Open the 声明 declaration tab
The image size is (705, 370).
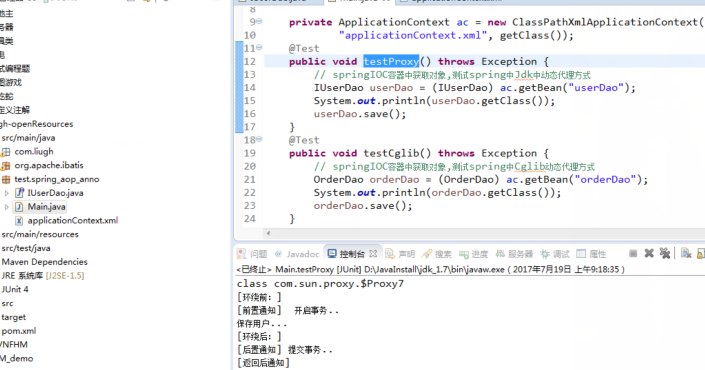tap(401, 254)
